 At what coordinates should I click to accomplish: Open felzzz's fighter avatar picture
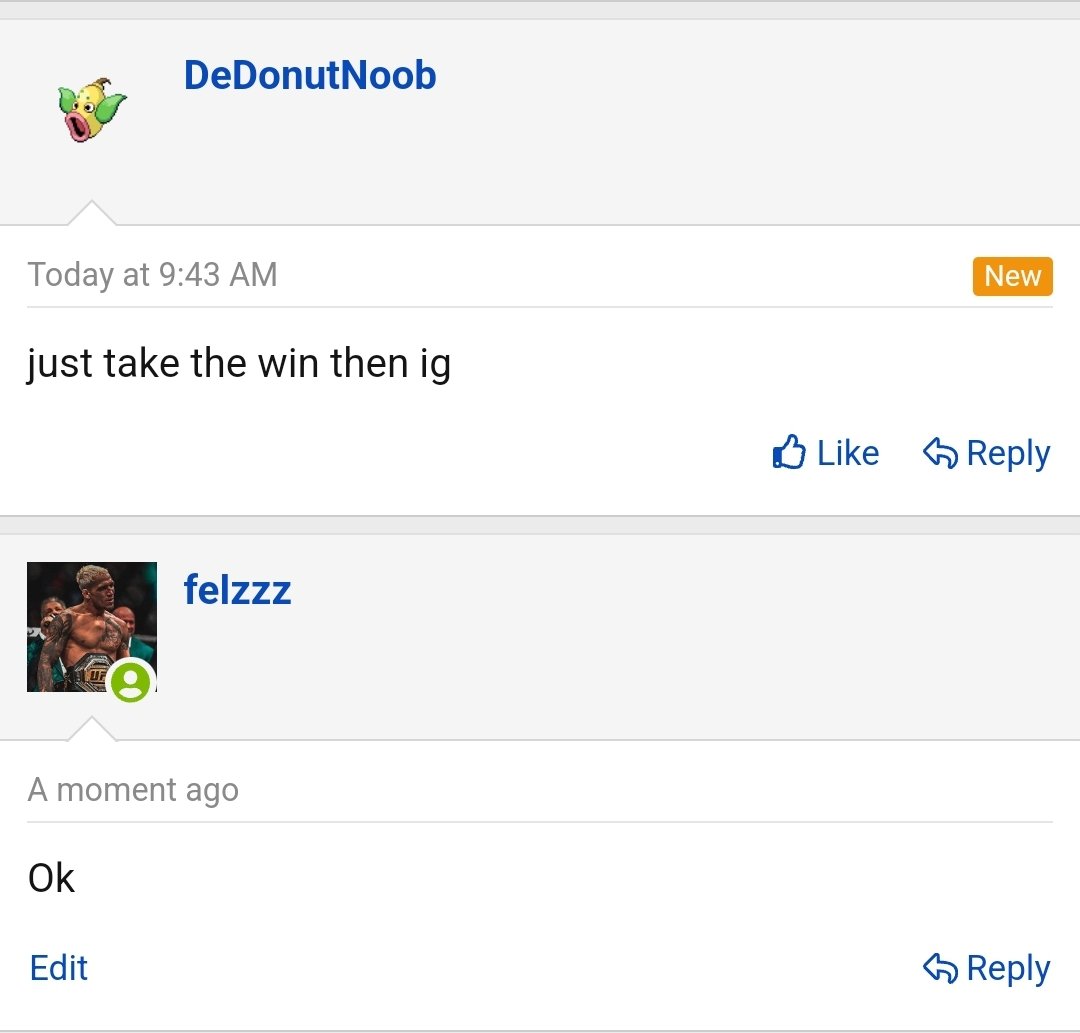coord(92,627)
